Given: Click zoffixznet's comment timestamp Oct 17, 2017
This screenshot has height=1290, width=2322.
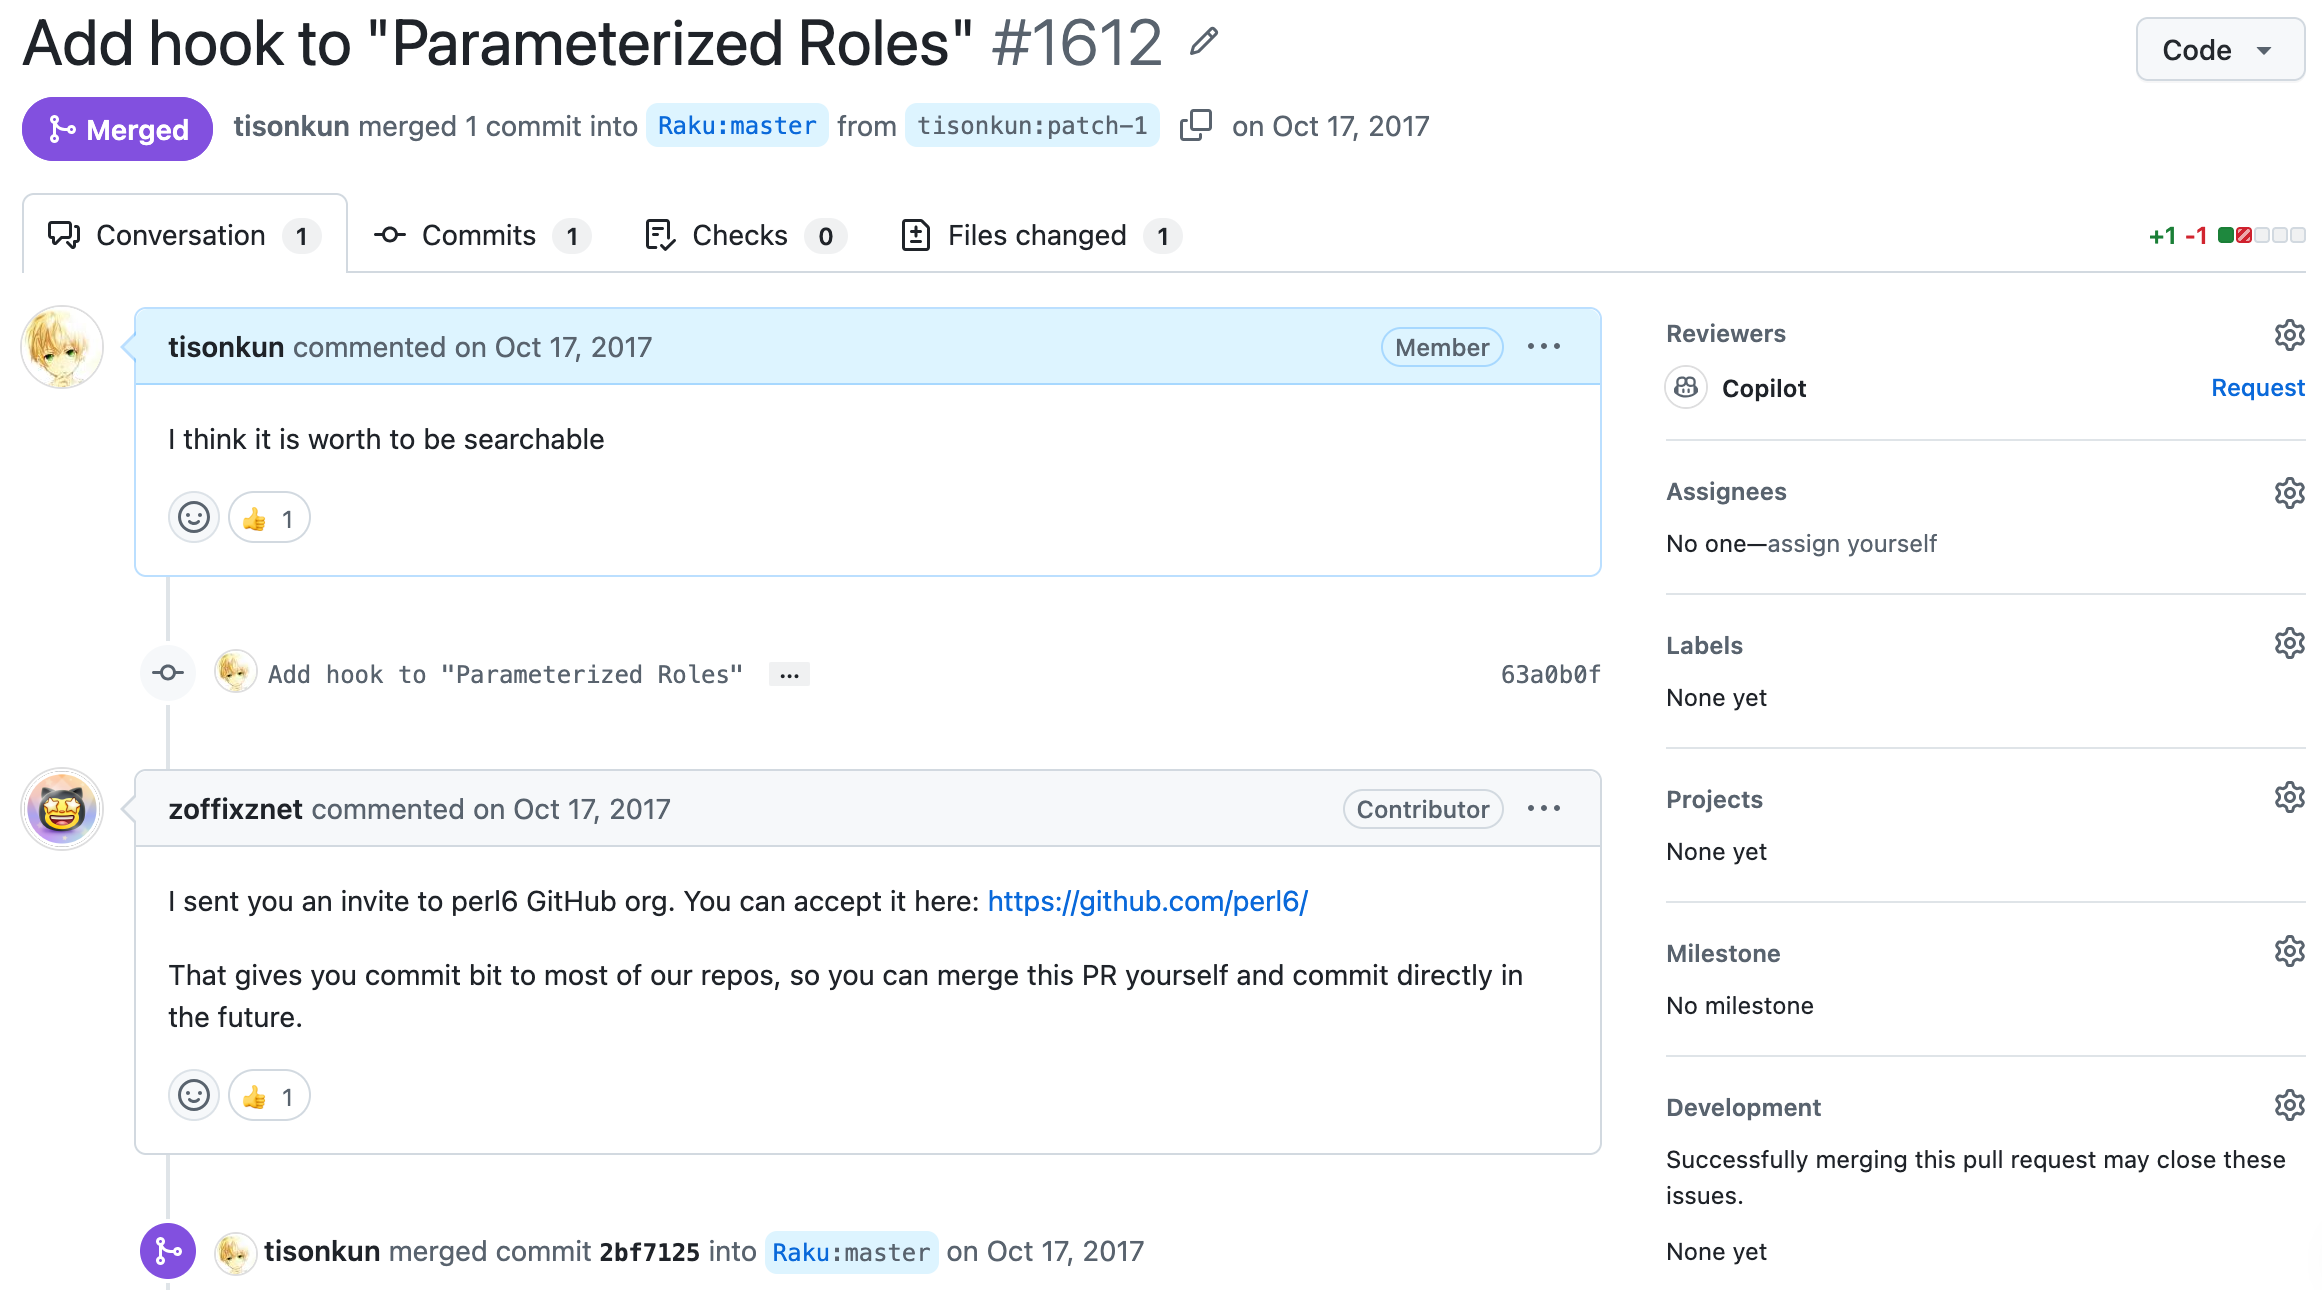Looking at the screenshot, I should [x=591, y=809].
